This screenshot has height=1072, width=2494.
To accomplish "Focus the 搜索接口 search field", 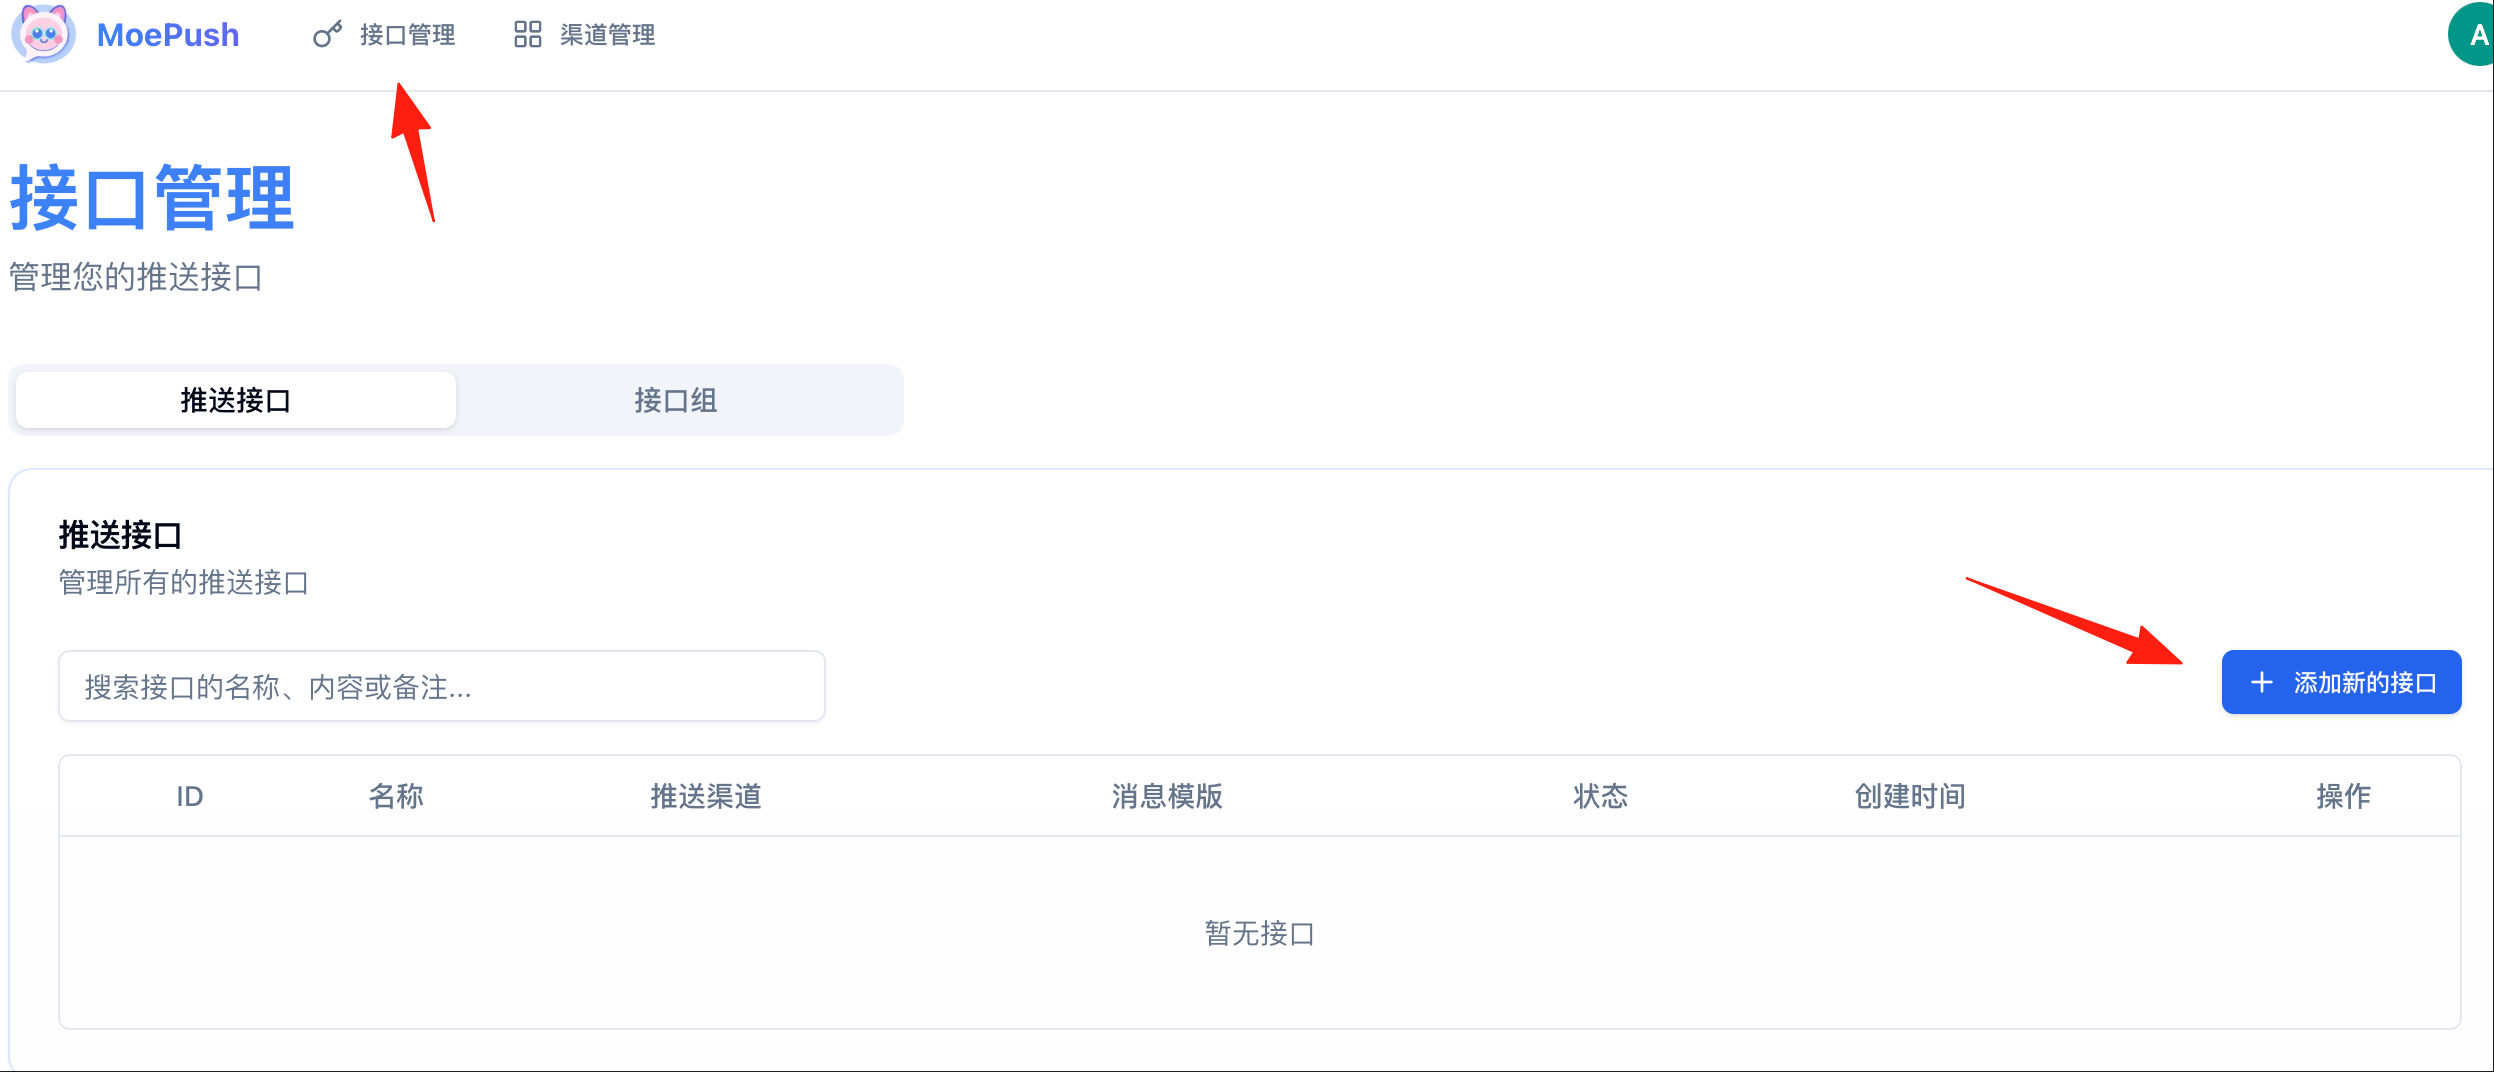I will pos(442,686).
